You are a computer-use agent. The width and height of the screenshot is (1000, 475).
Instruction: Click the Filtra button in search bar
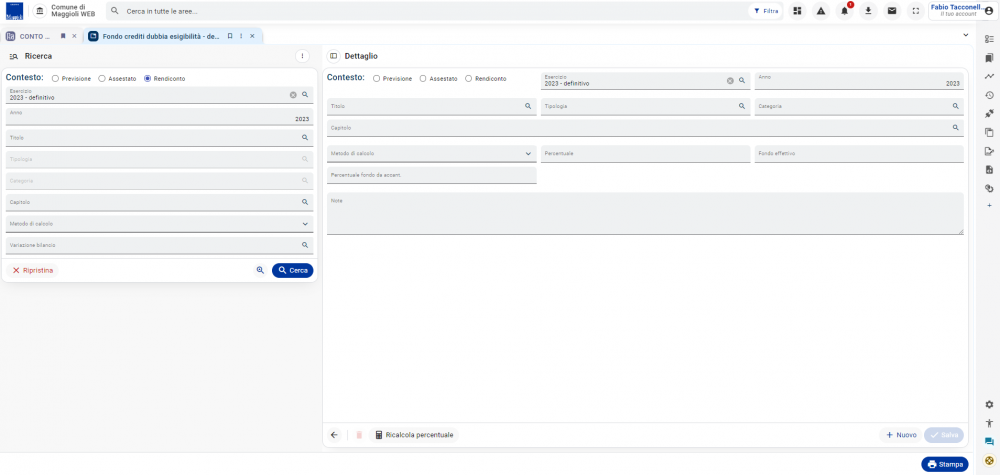[x=765, y=11]
